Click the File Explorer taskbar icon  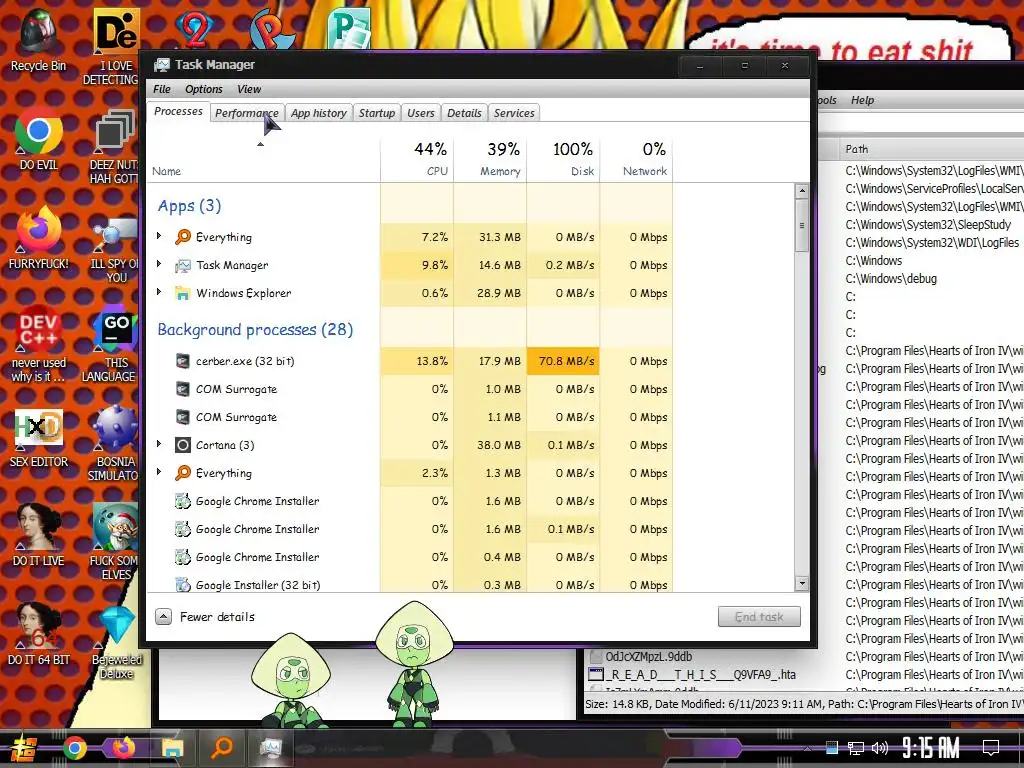(x=172, y=748)
